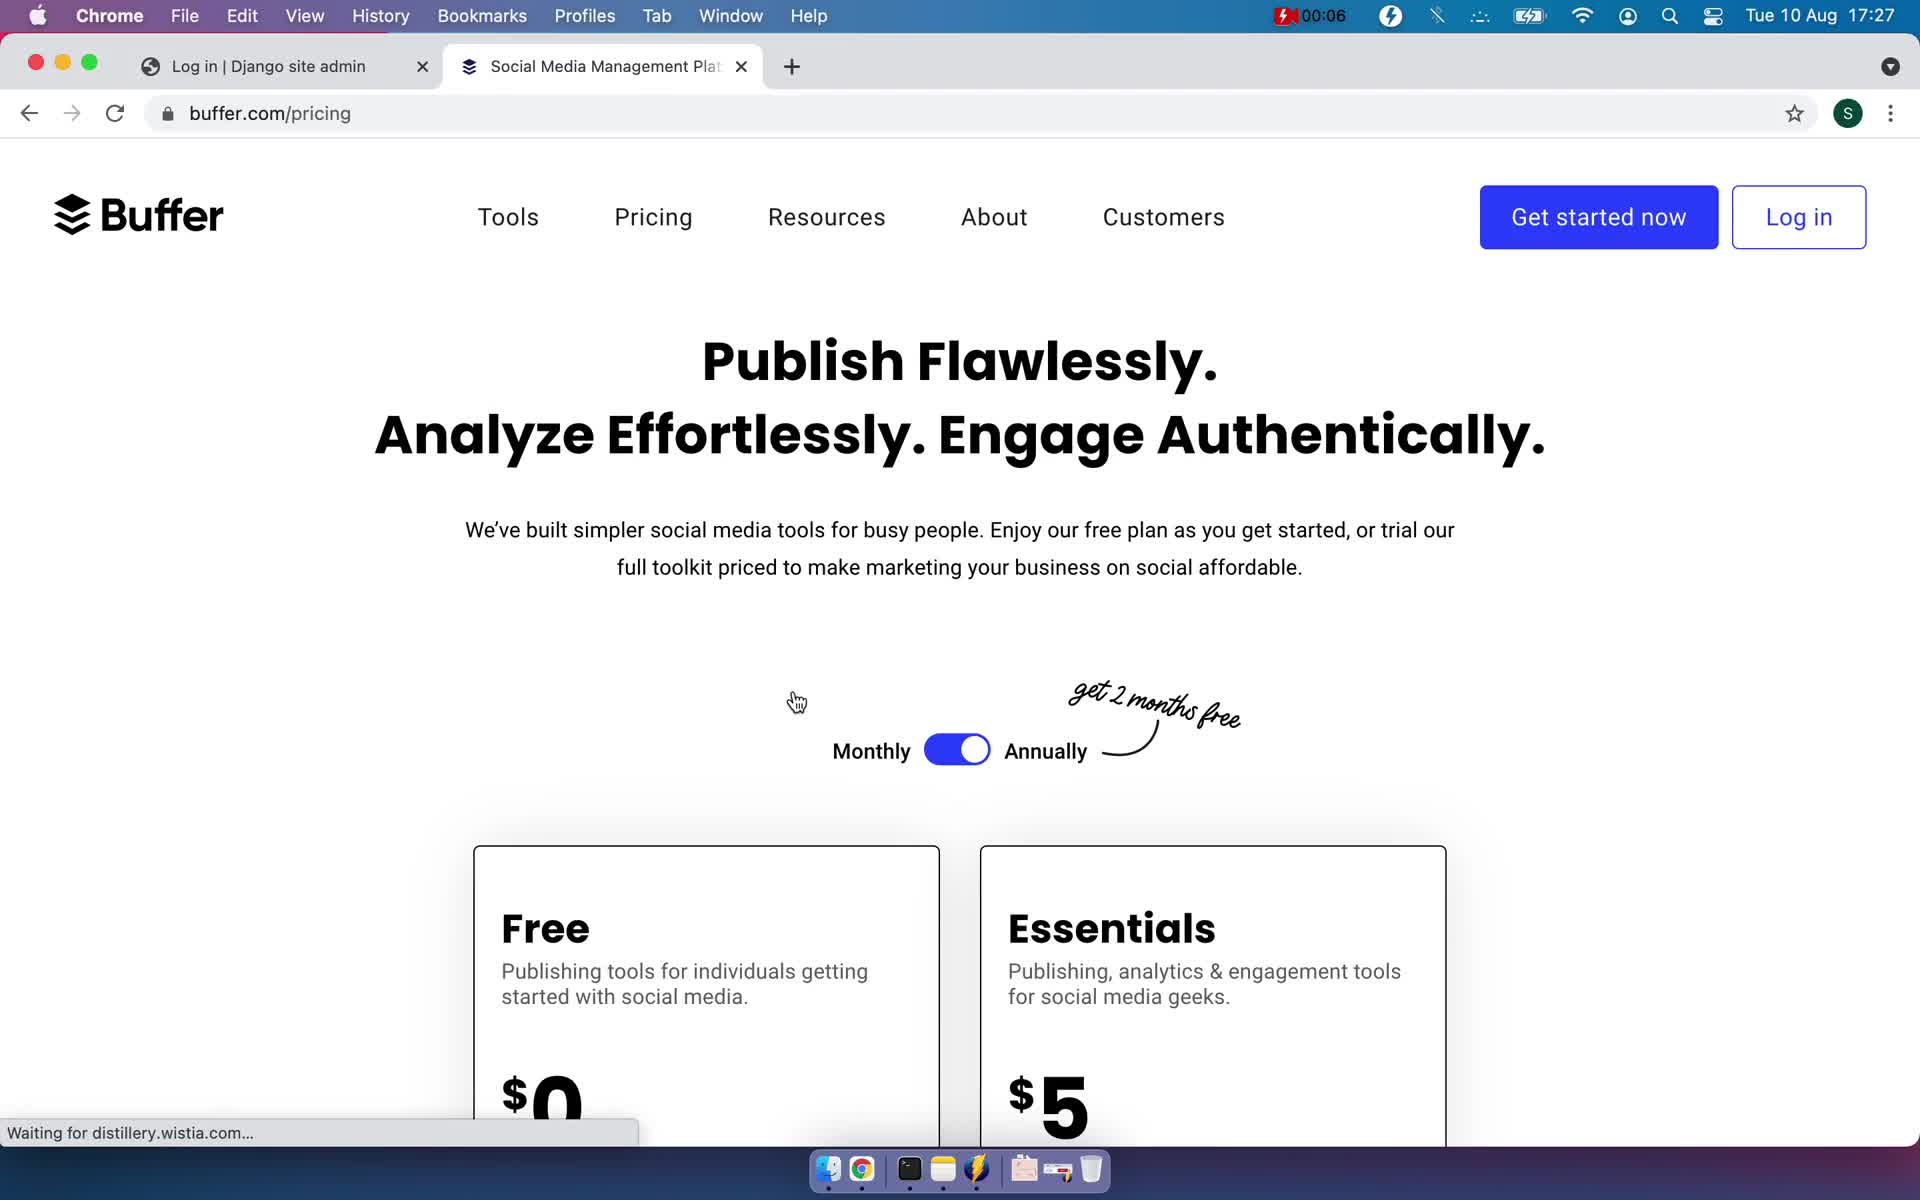The image size is (1920, 1200).
Task: Click the bookmark/save page icon
Action: click(x=1794, y=113)
